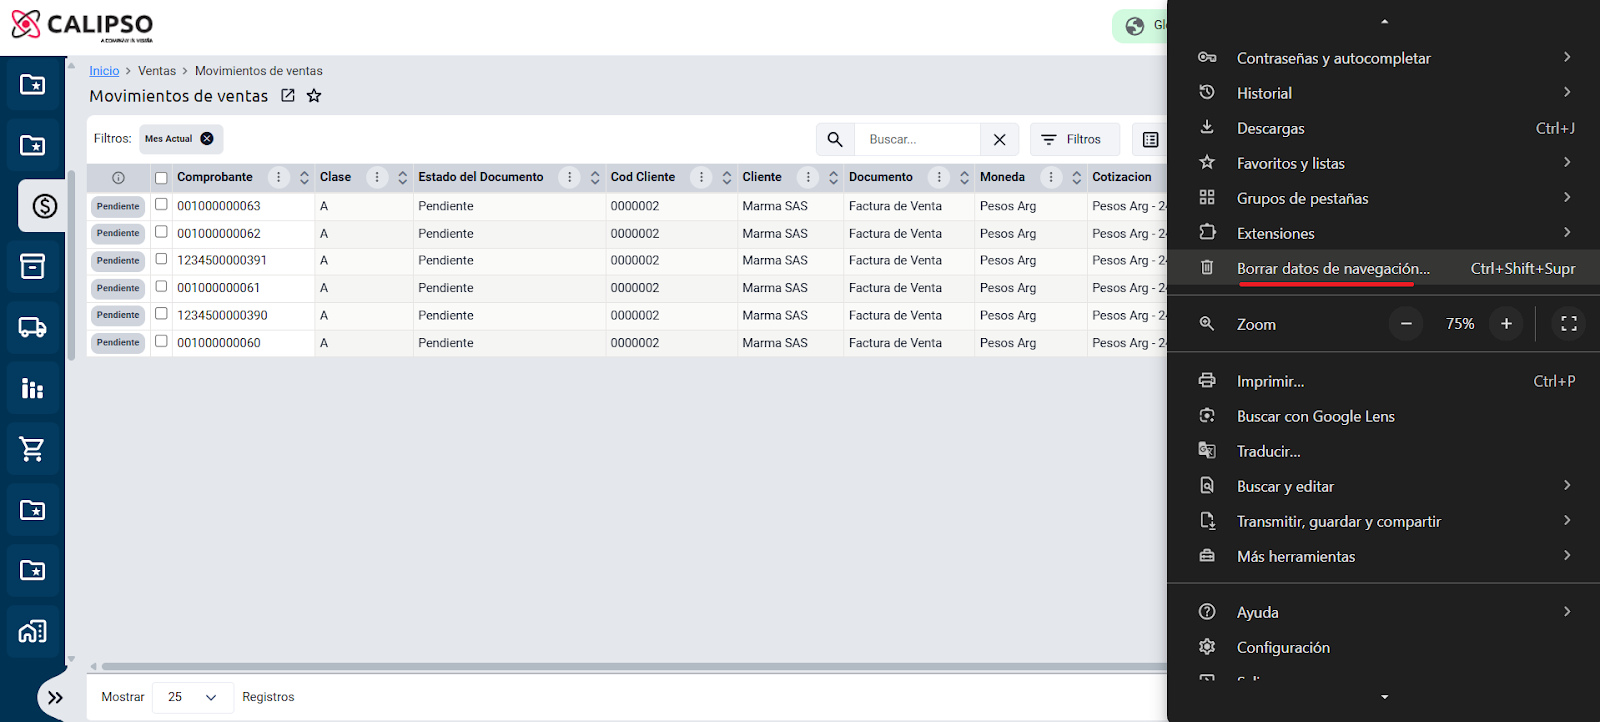The image size is (1600, 722).
Task: Open the dollar-sign Ventas module in sidebar
Action: (x=44, y=206)
